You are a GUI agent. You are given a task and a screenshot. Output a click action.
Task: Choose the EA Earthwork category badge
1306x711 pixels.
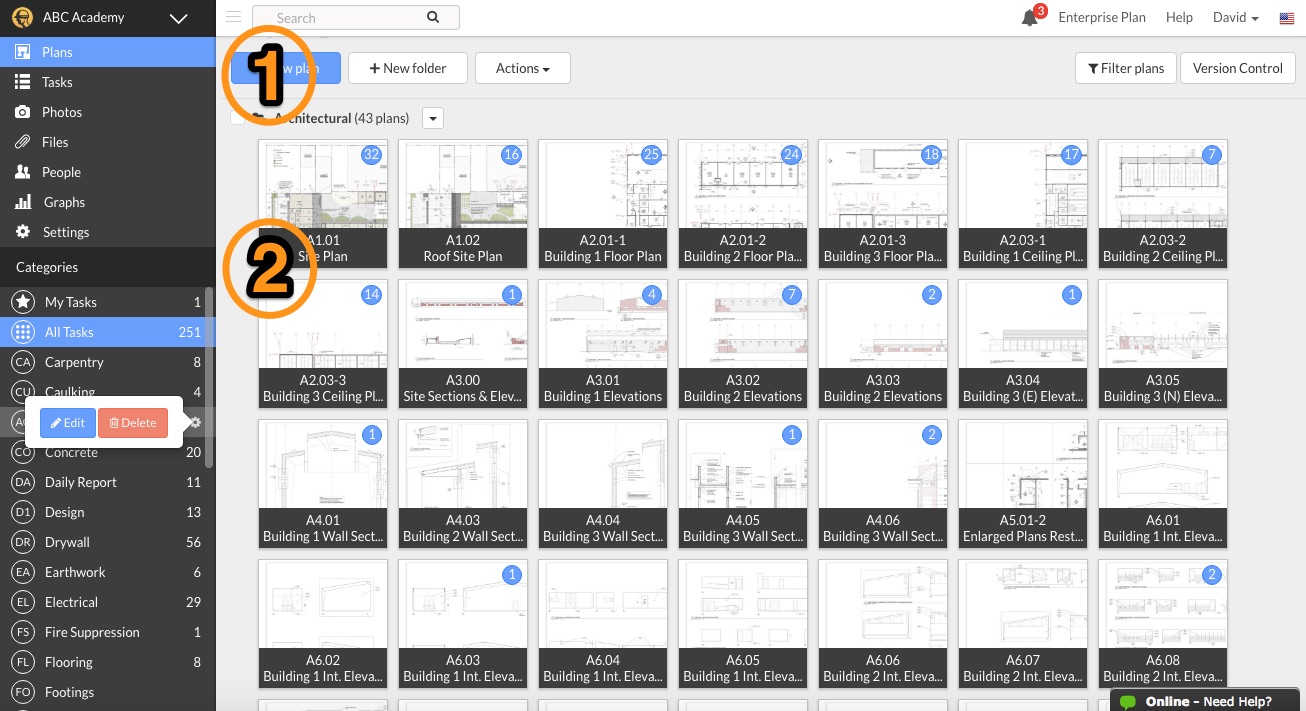pos(23,572)
